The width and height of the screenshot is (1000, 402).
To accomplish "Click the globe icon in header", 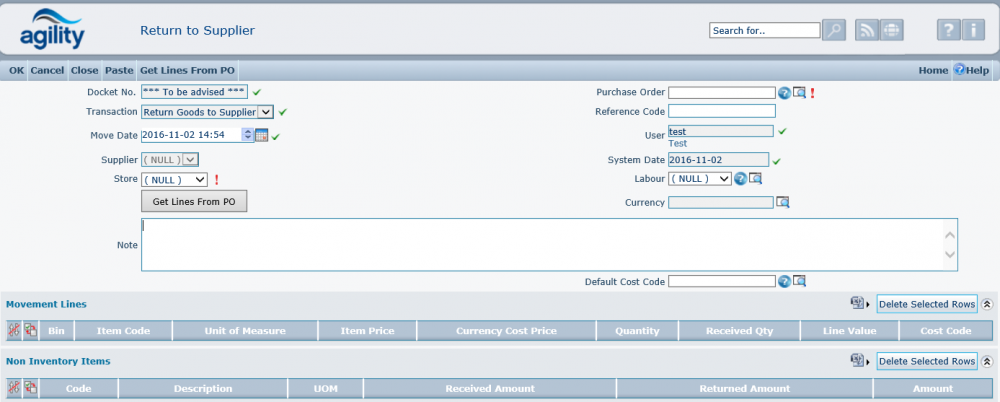I will (x=890, y=30).
